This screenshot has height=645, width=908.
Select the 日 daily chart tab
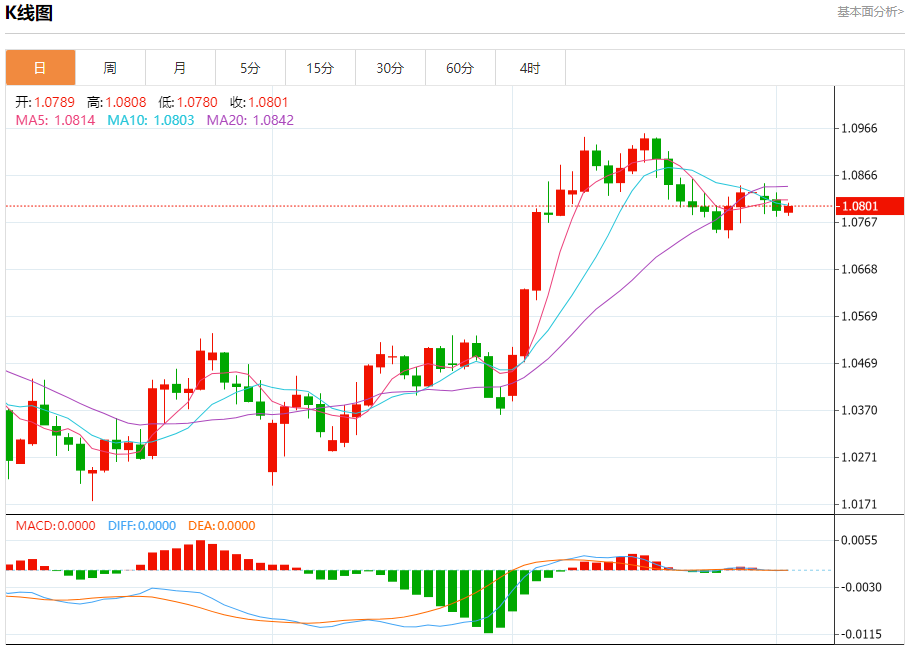(x=40, y=68)
